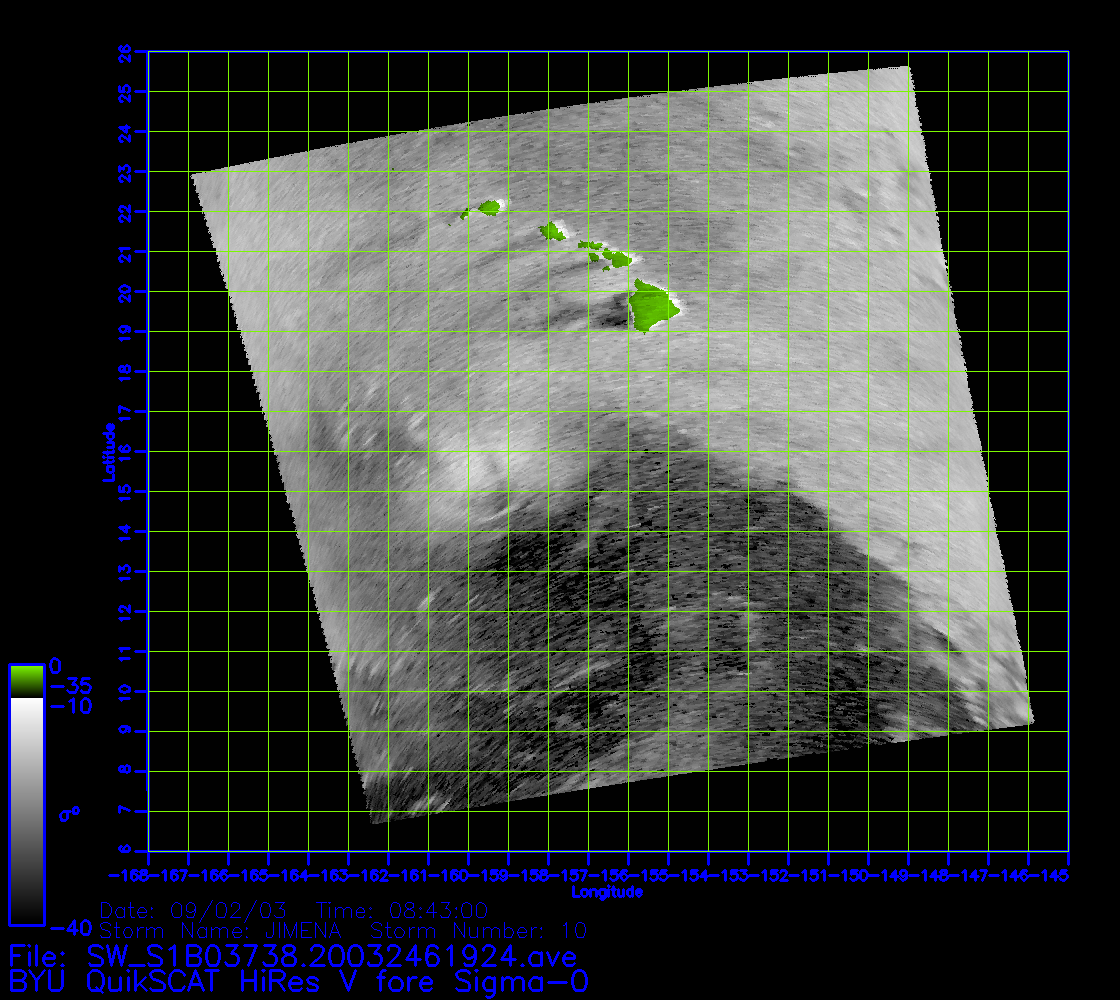Click the file name SW_S1B03738 text
1120x1000 pixels.
click(x=292, y=957)
